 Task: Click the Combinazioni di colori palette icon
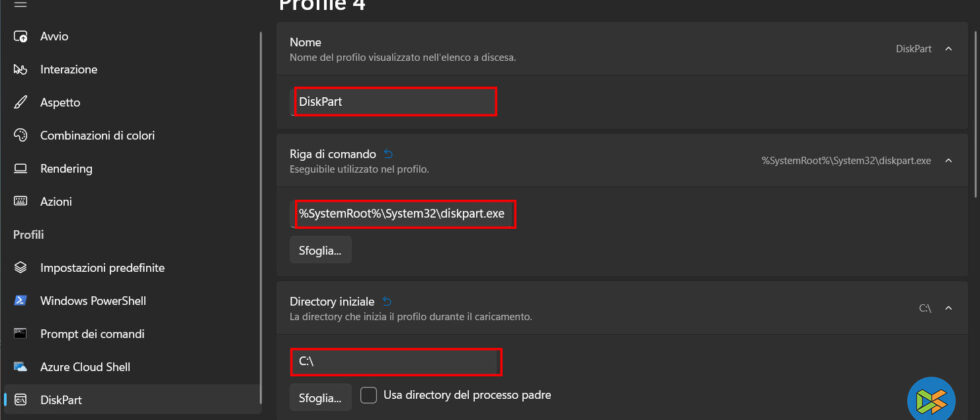[x=20, y=136]
